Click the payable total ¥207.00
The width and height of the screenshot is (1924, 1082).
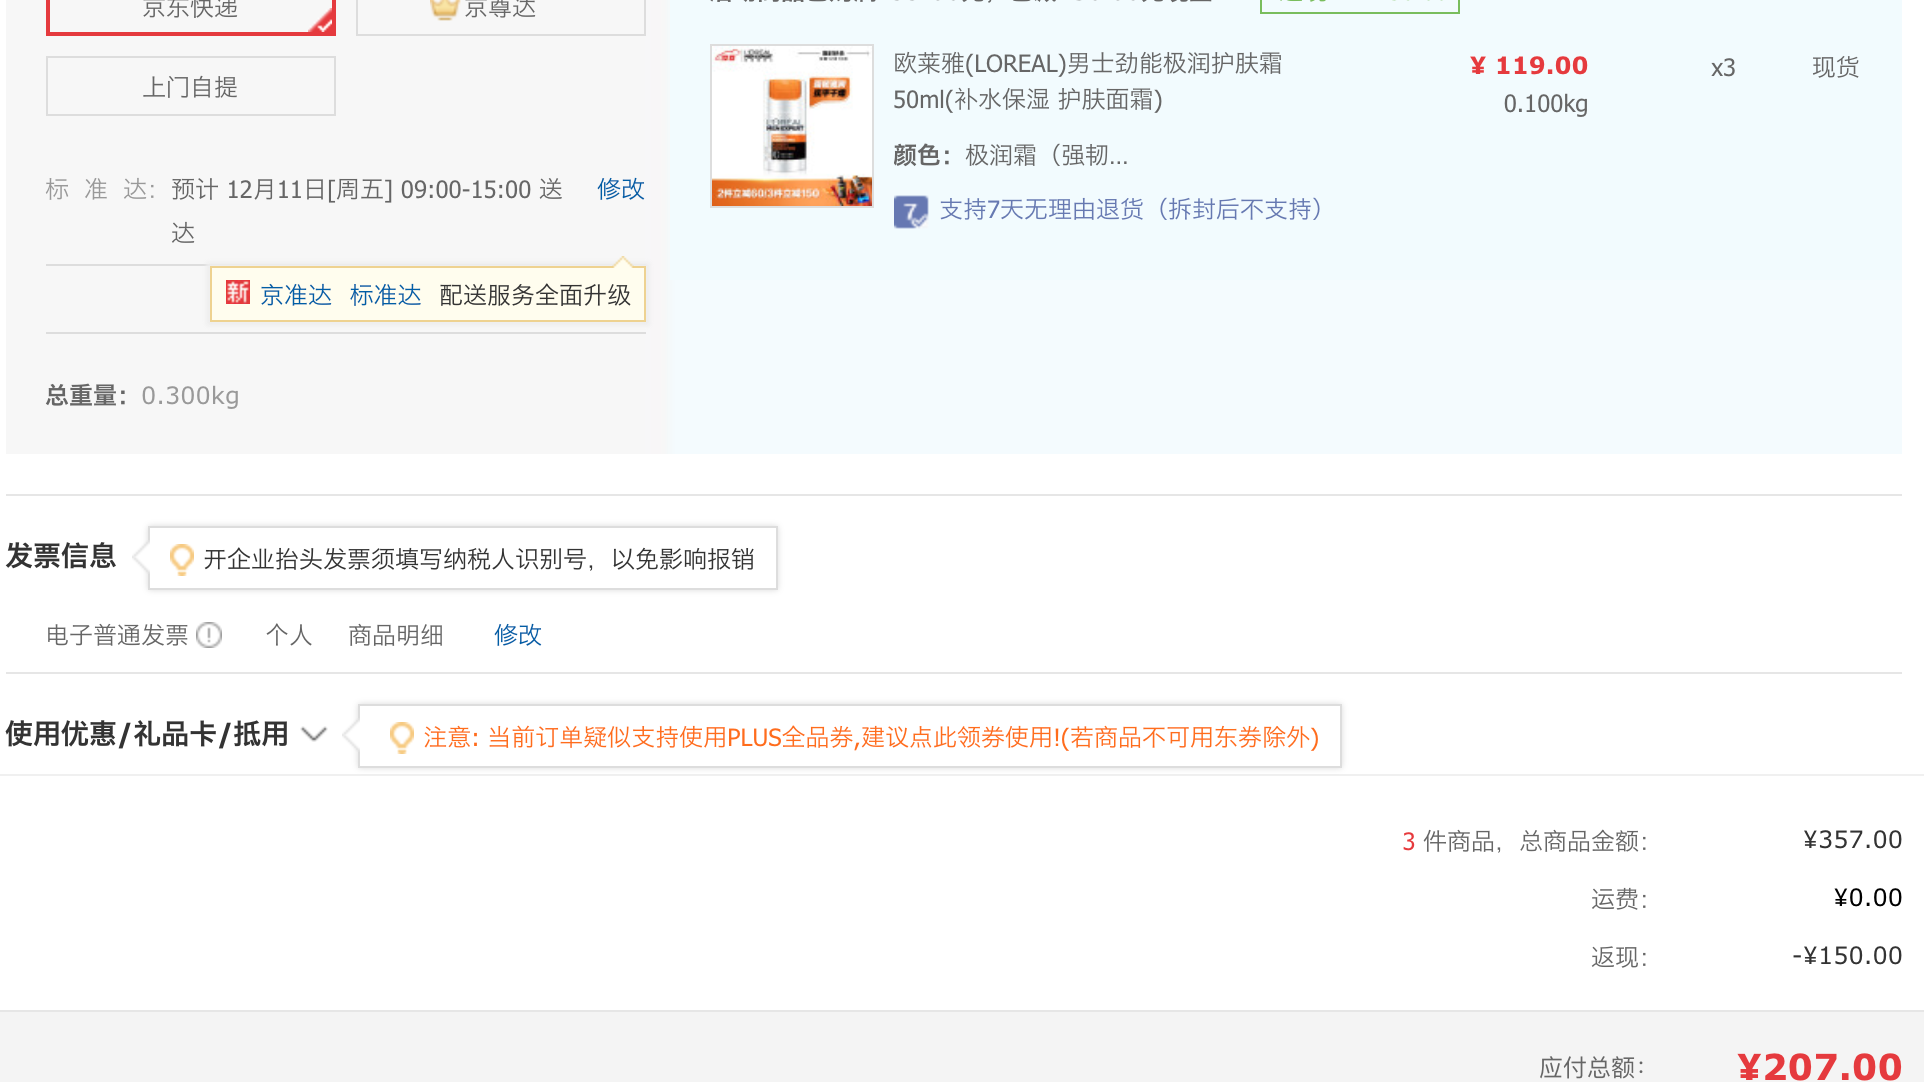click(x=1819, y=1066)
